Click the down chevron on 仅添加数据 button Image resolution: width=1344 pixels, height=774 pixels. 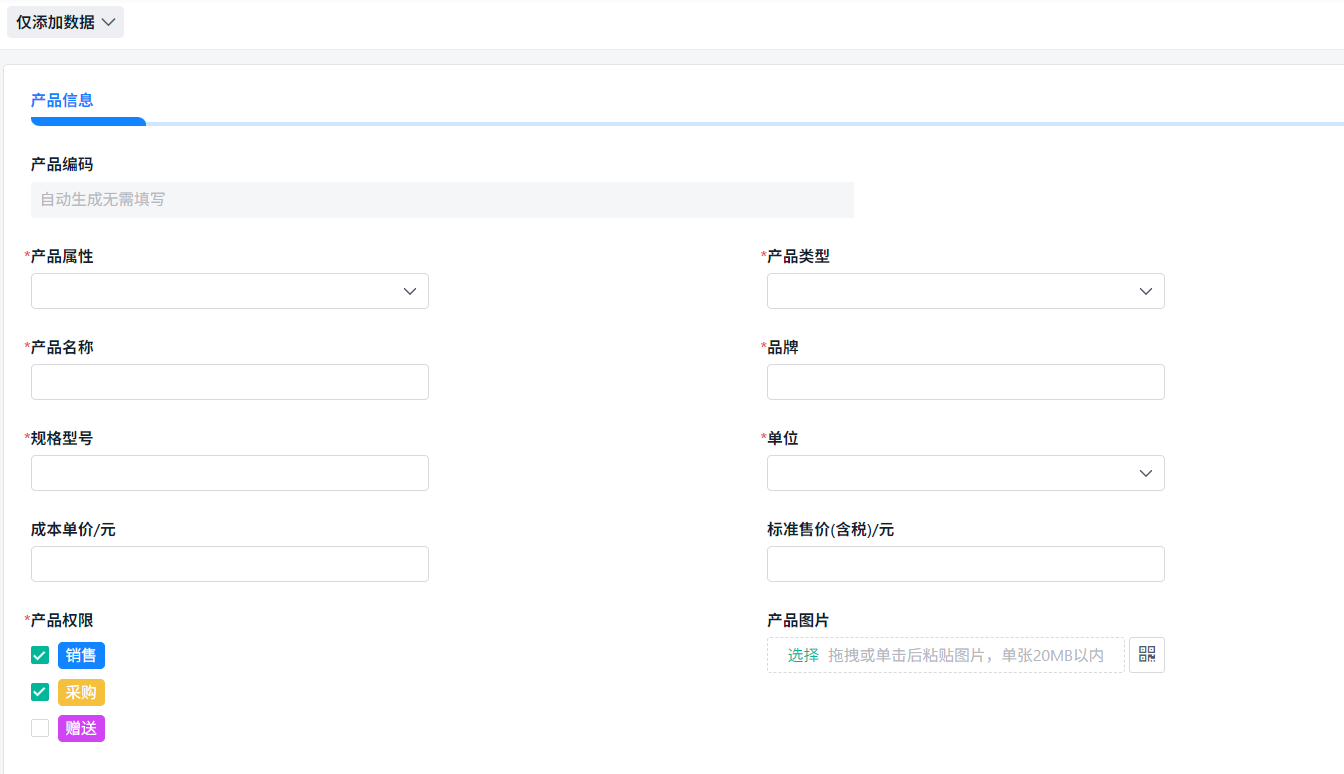tap(109, 21)
